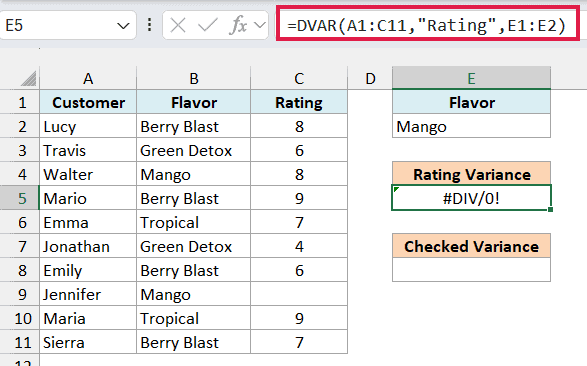The image size is (587, 366).
Task: Select the Walter cell
Action: tap(88, 174)
